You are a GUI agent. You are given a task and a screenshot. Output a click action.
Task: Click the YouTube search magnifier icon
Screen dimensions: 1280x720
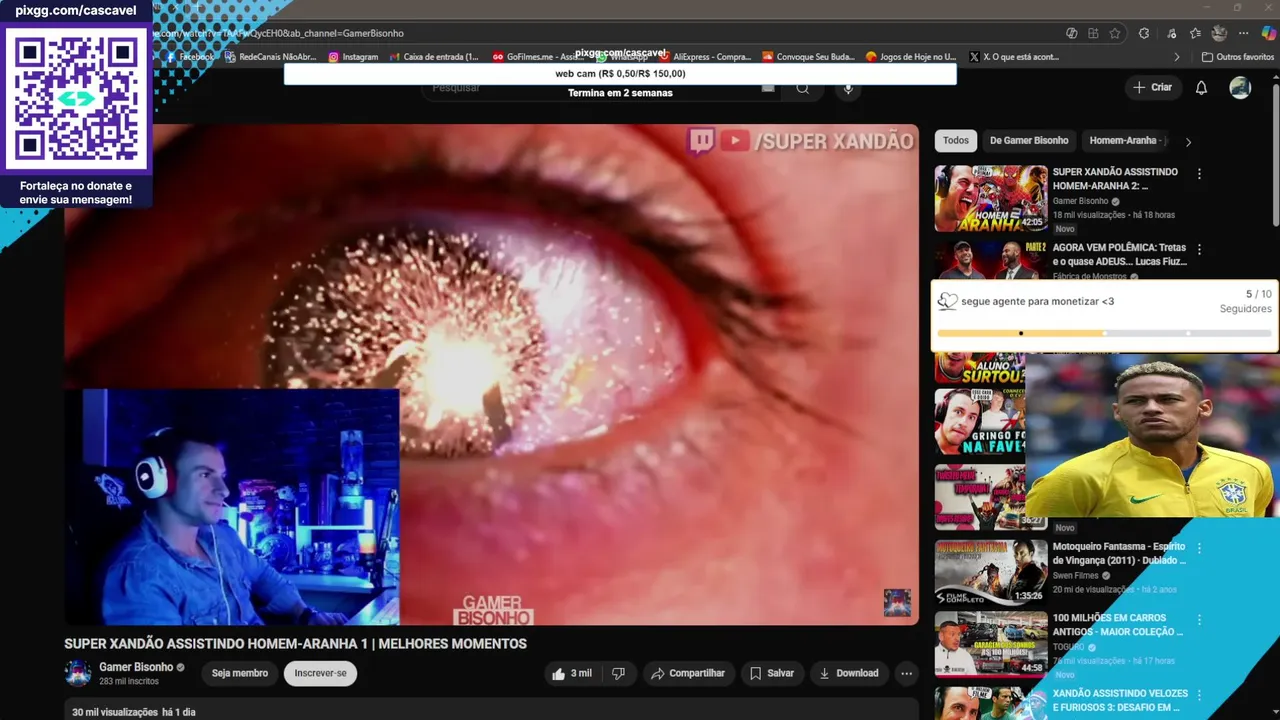[x=803, y=88]
